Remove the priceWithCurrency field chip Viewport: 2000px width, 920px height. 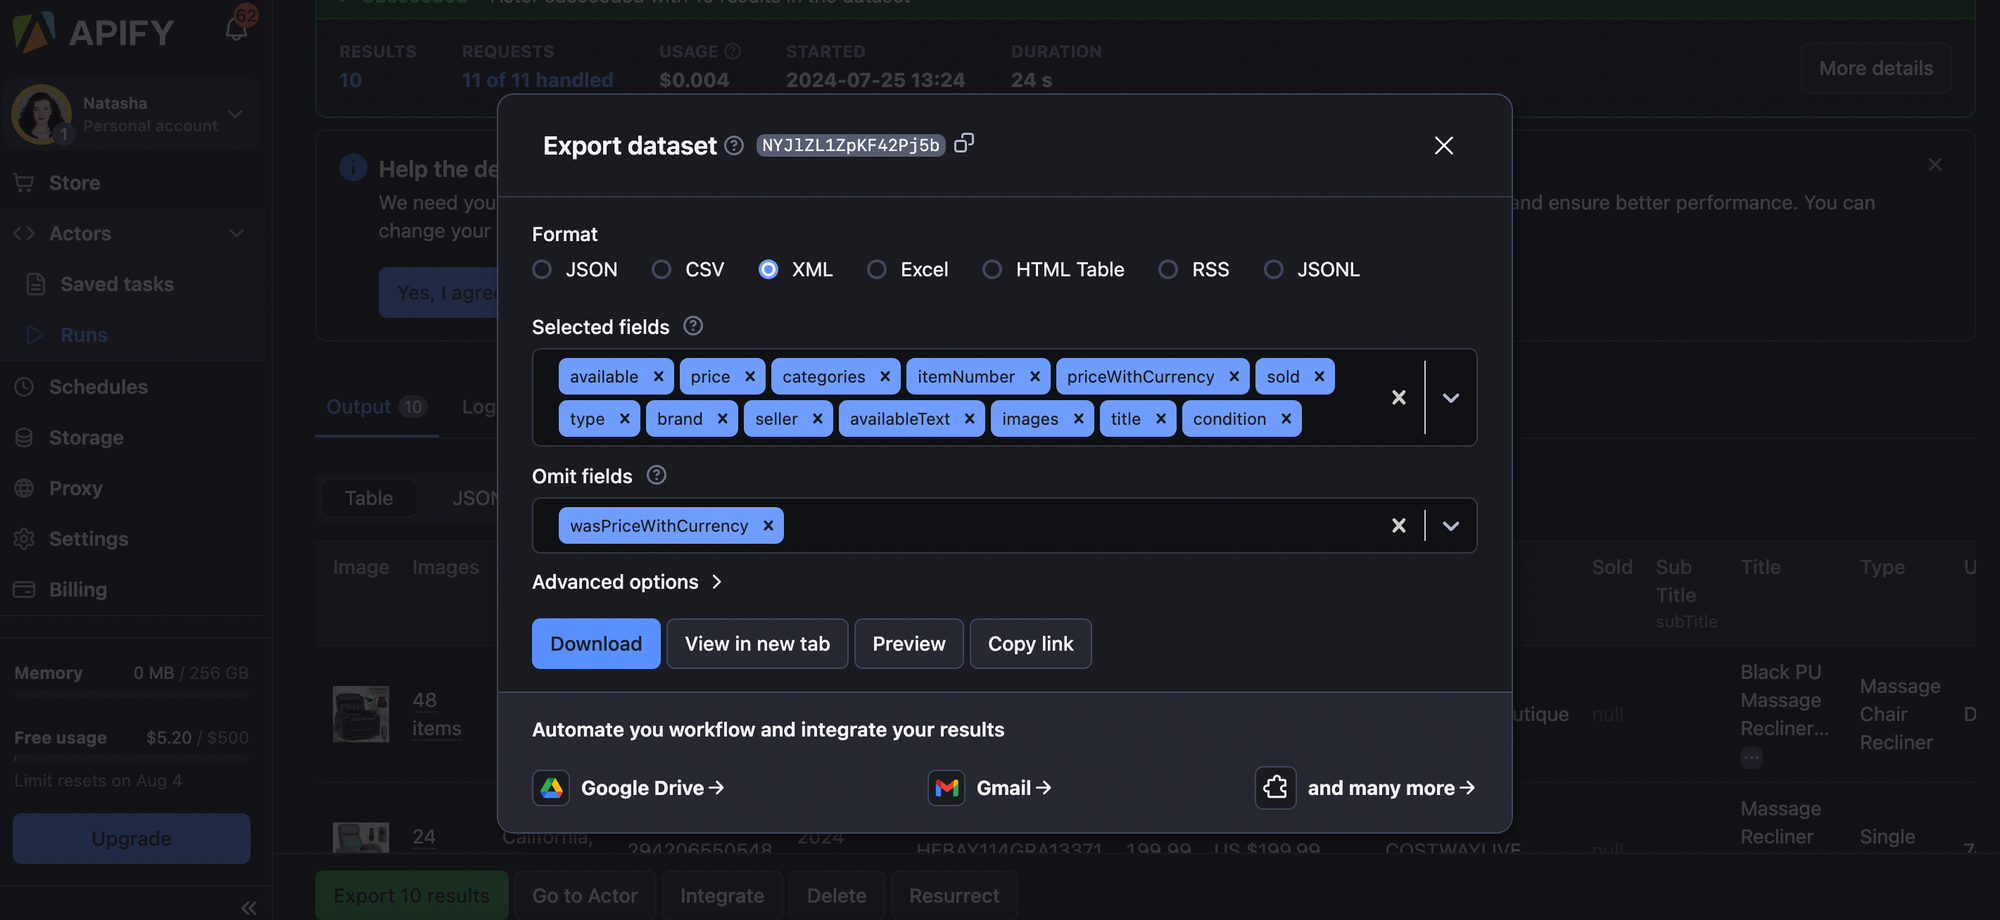1233,376
